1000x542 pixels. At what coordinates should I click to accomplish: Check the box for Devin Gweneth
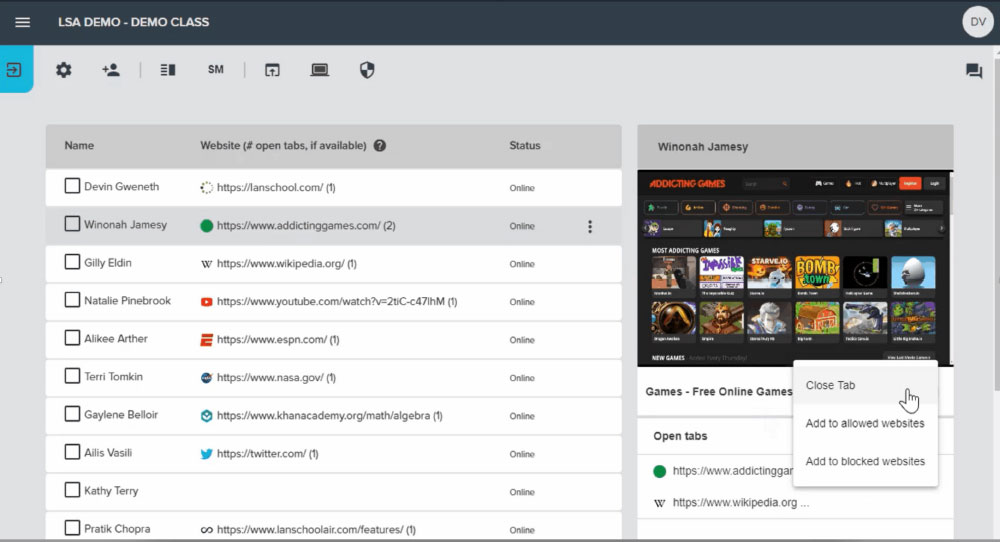[72, 186]
